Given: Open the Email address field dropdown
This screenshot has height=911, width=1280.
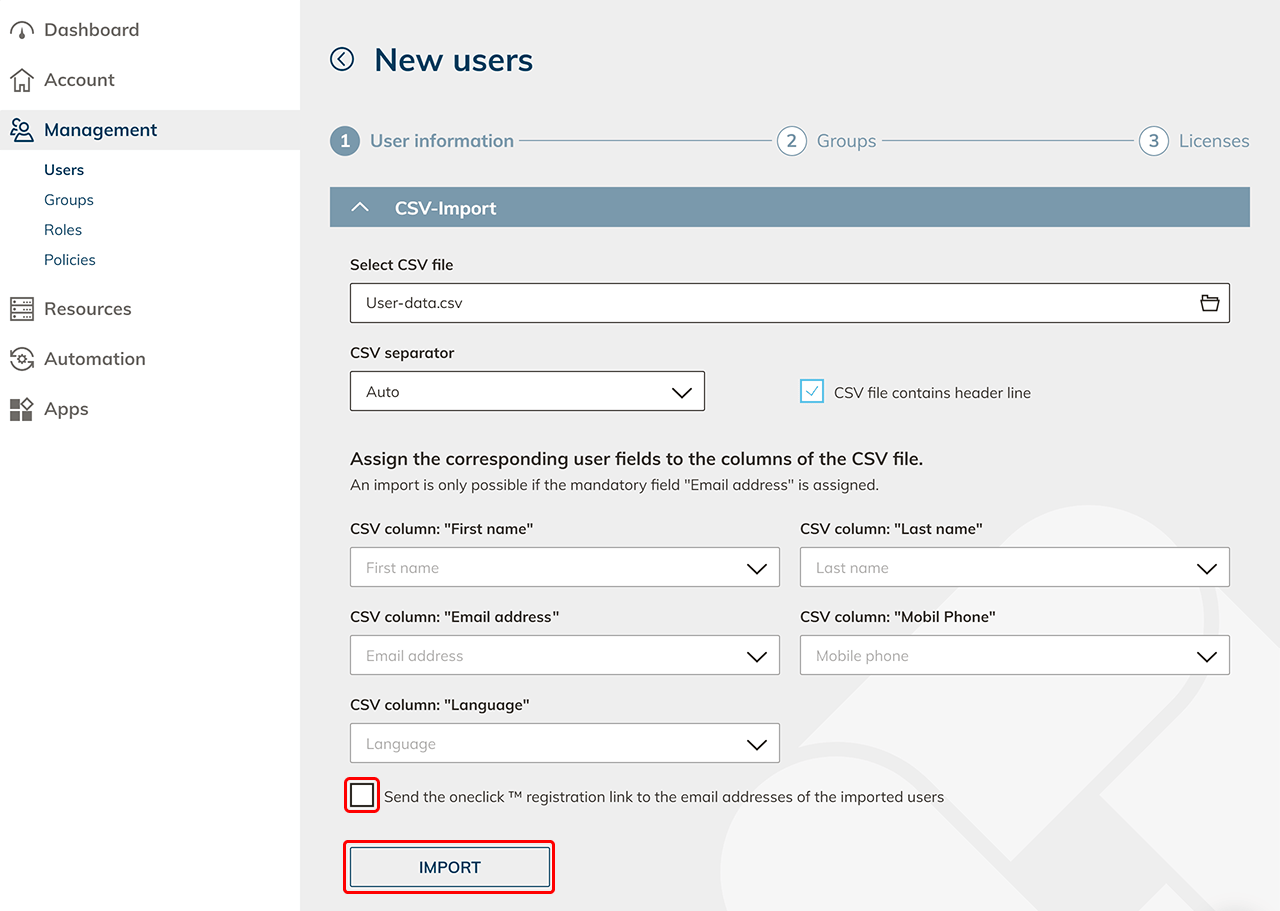Looking at the screenshot, I should [564, 656].
